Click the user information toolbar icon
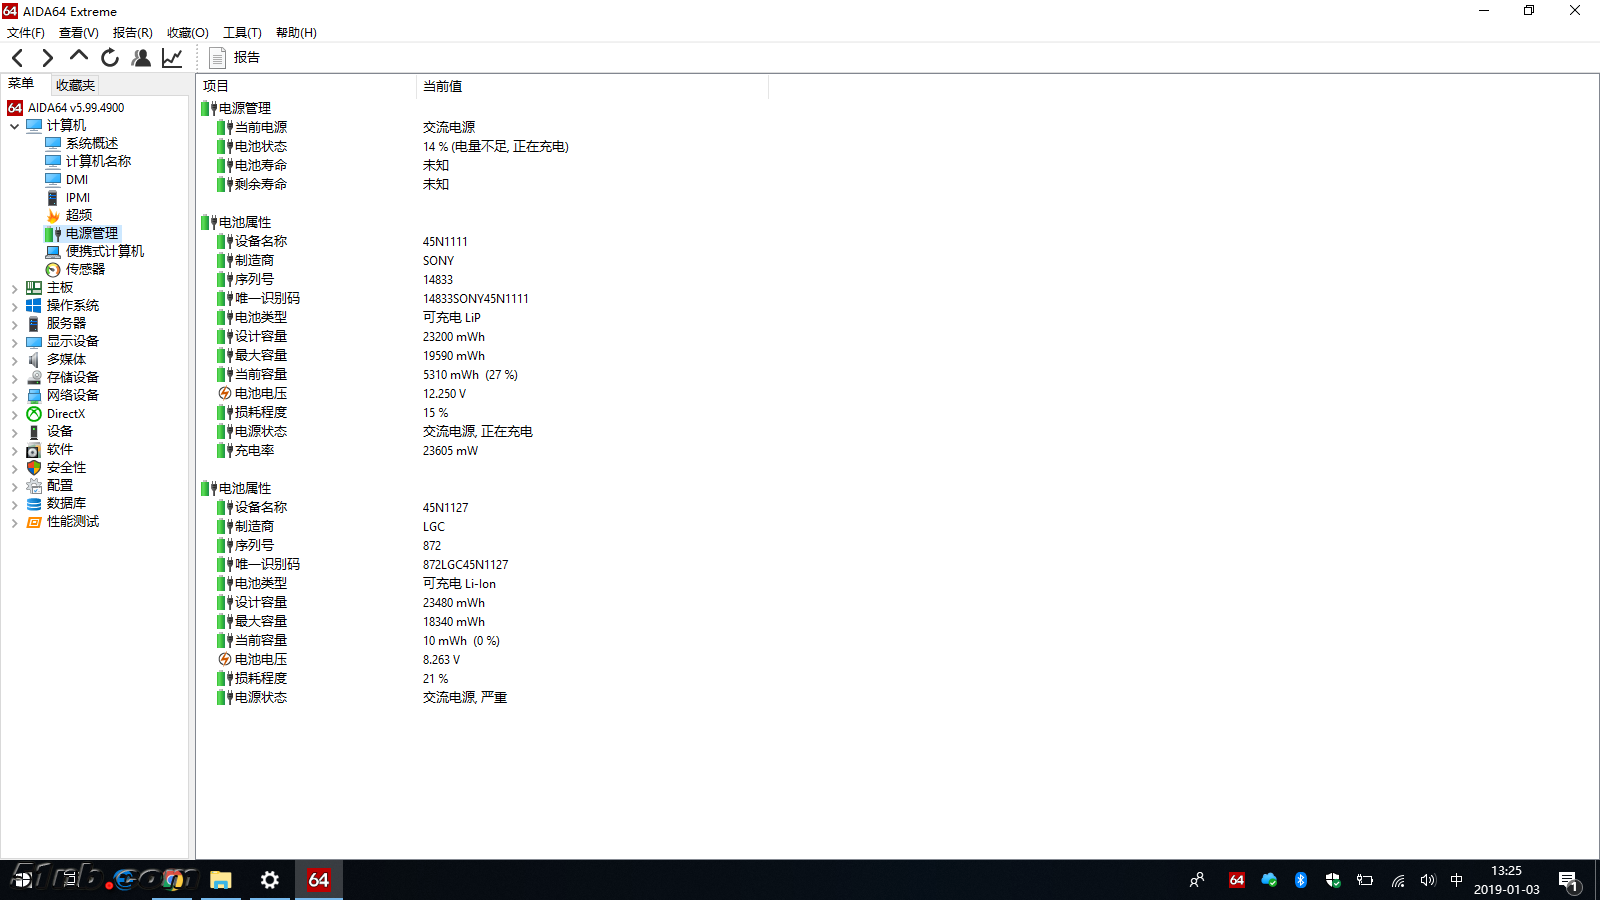Image resolution: width=1600 pixels, height=900 pixels. 141,58
